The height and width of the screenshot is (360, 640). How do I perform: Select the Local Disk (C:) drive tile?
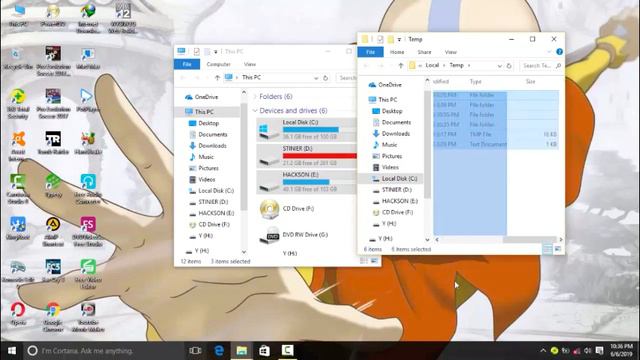click(x=307, y=129)
